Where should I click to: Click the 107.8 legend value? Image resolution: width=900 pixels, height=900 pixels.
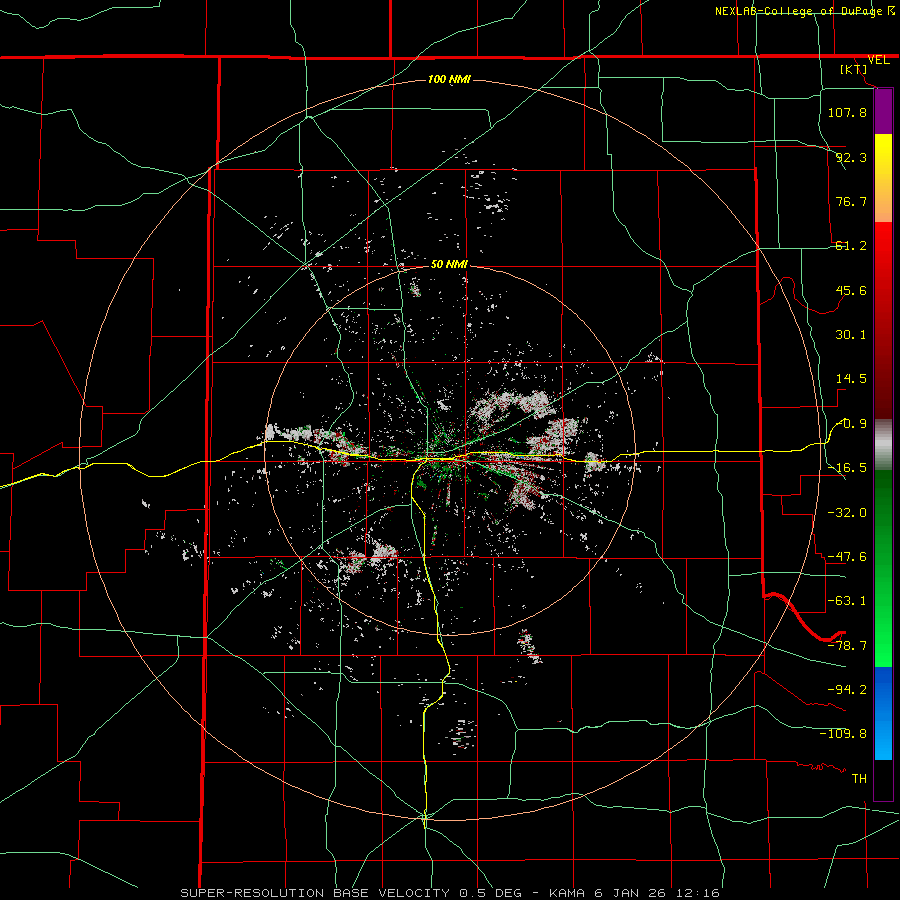click(847, 112)
